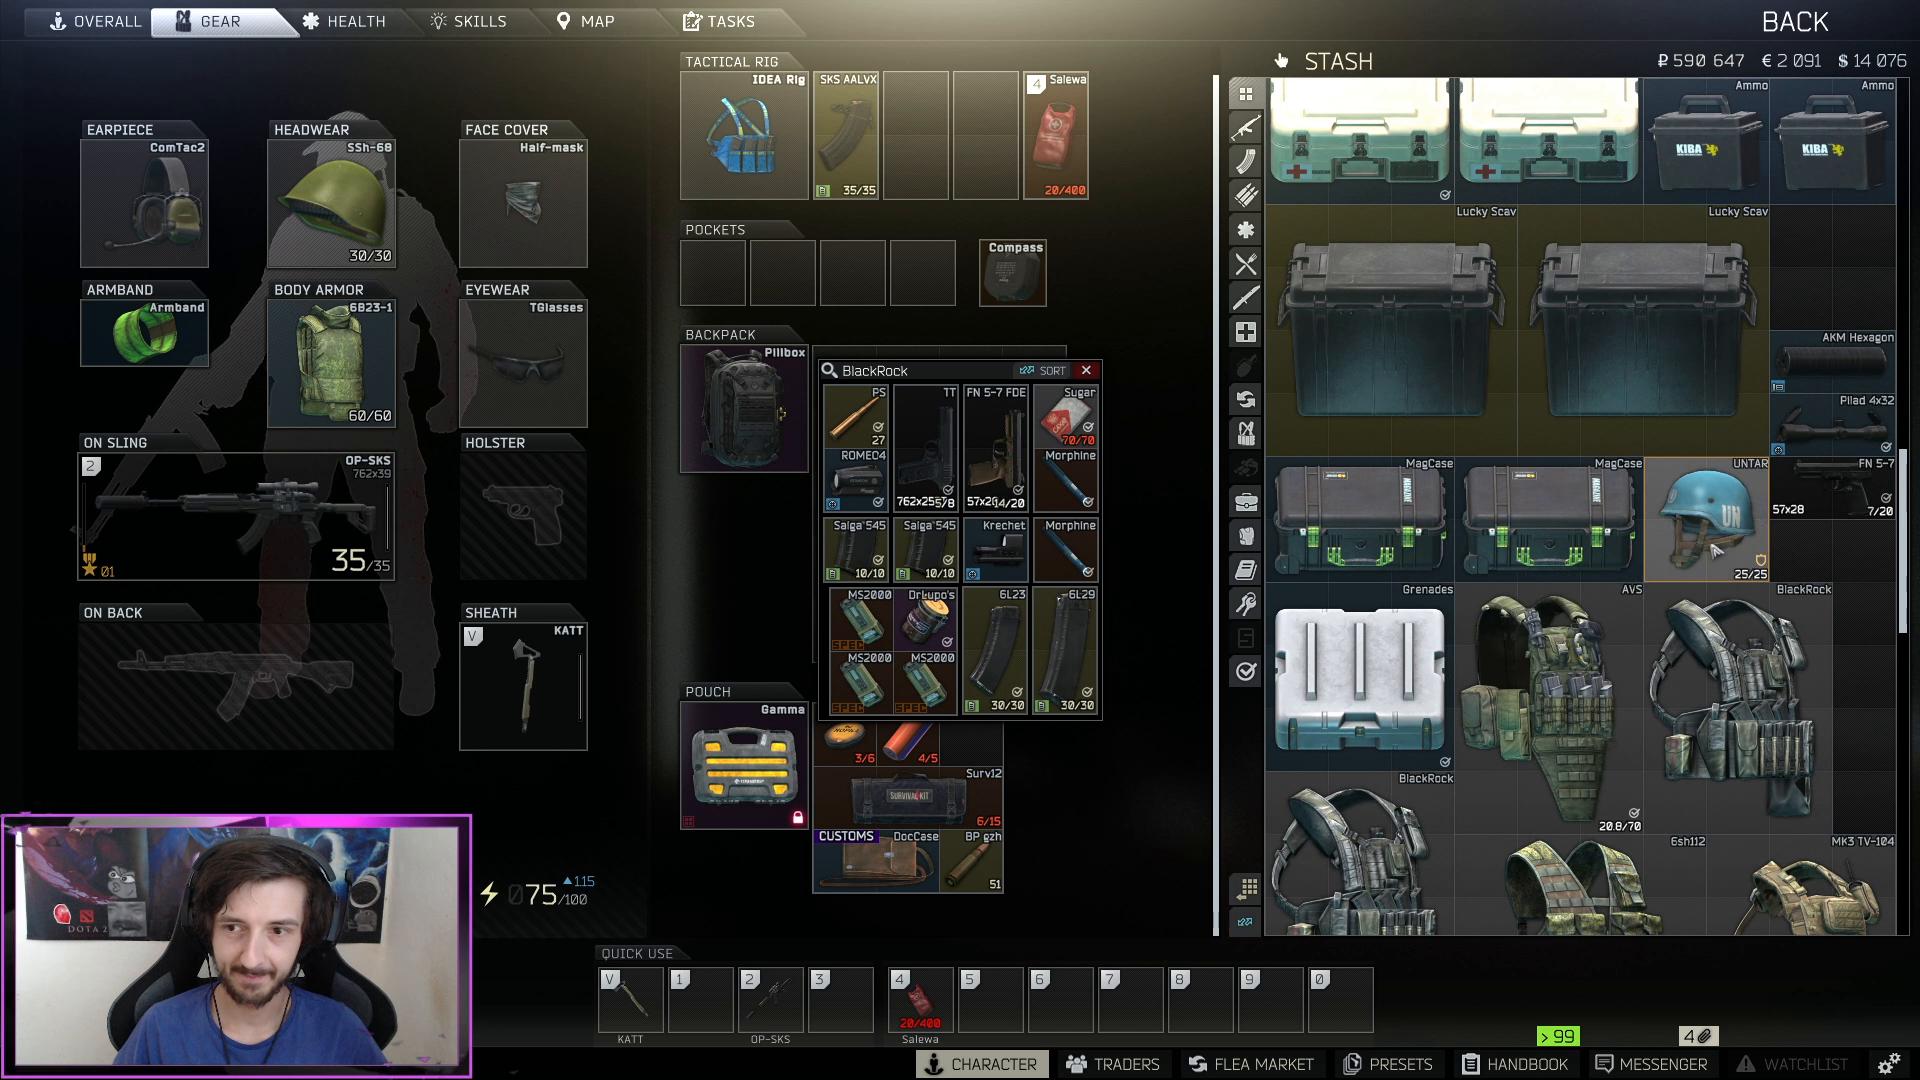1920x1080 pixels.
Task: Select the Pillbox backpack
Action: click(744, 408)
